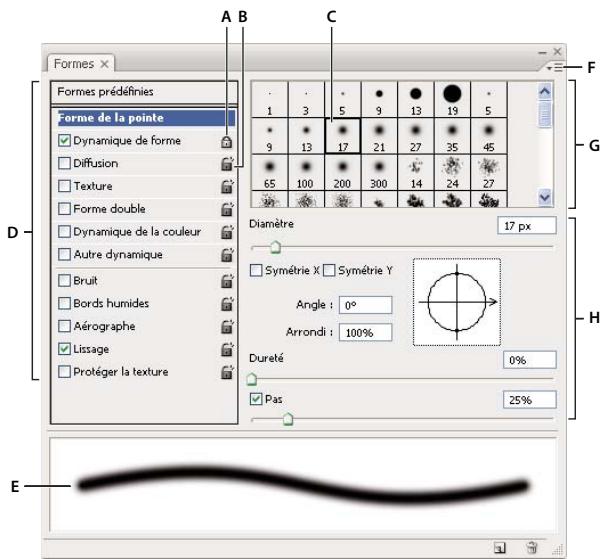The image size is (604, 559).
Task: Enable the Texture checkbox
Action: (x=64, y=186)
